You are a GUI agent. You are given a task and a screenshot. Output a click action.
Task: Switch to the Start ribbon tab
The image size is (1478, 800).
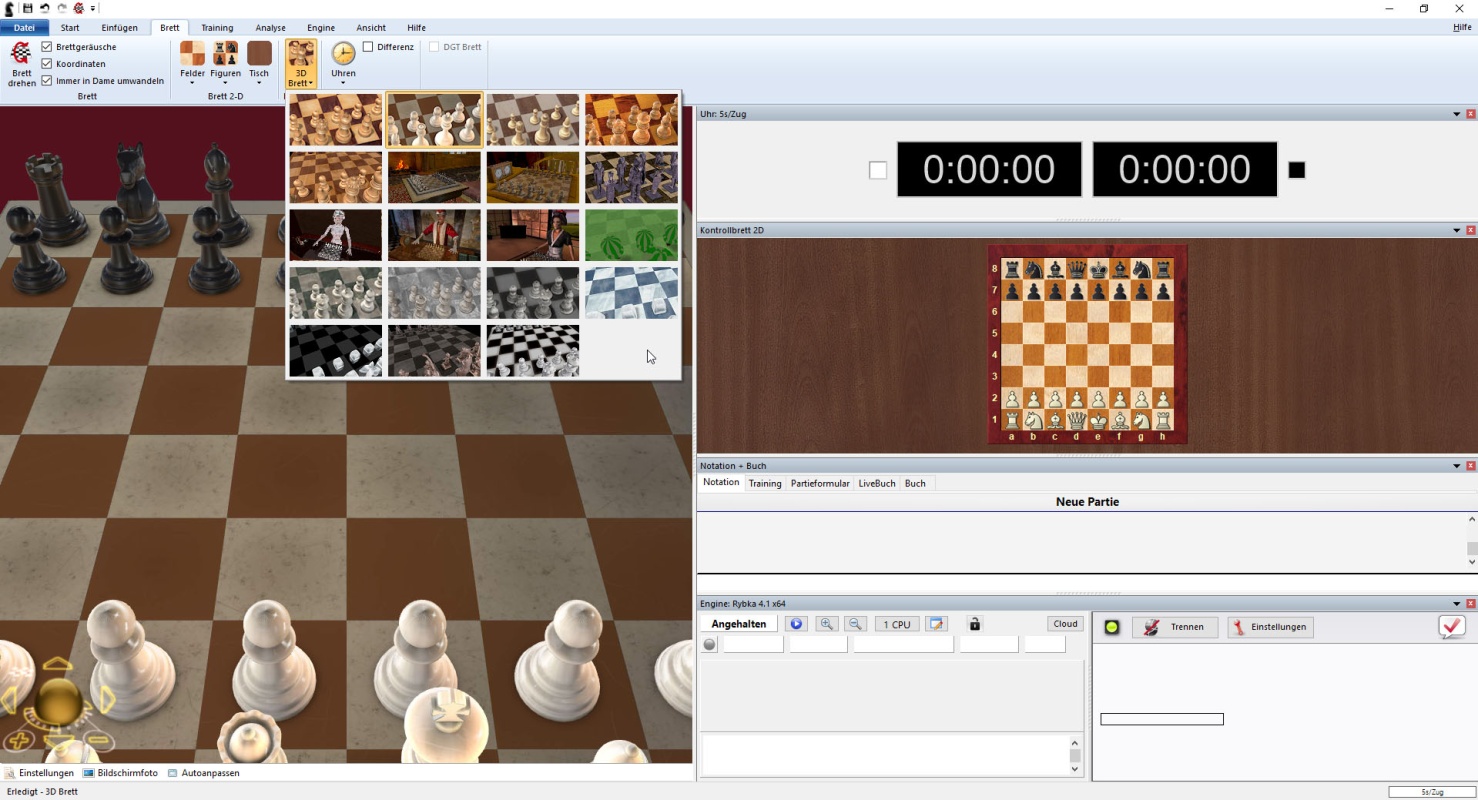coord(70,28)
